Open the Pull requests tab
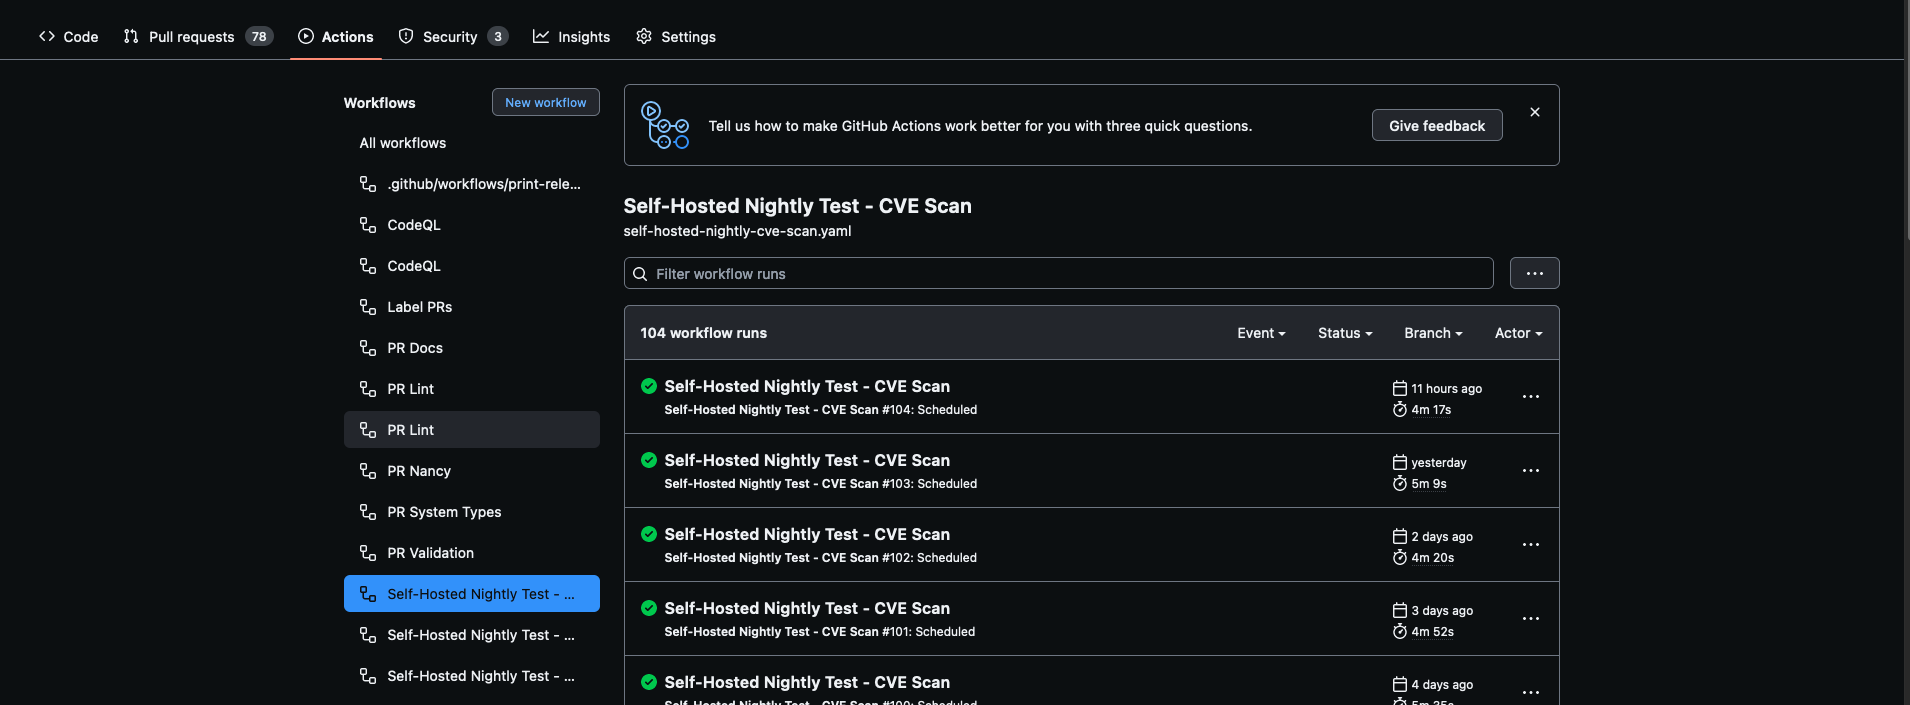The width and height of the screenshot is (1910, 705). pyautogui.click(x=197, y=36)
